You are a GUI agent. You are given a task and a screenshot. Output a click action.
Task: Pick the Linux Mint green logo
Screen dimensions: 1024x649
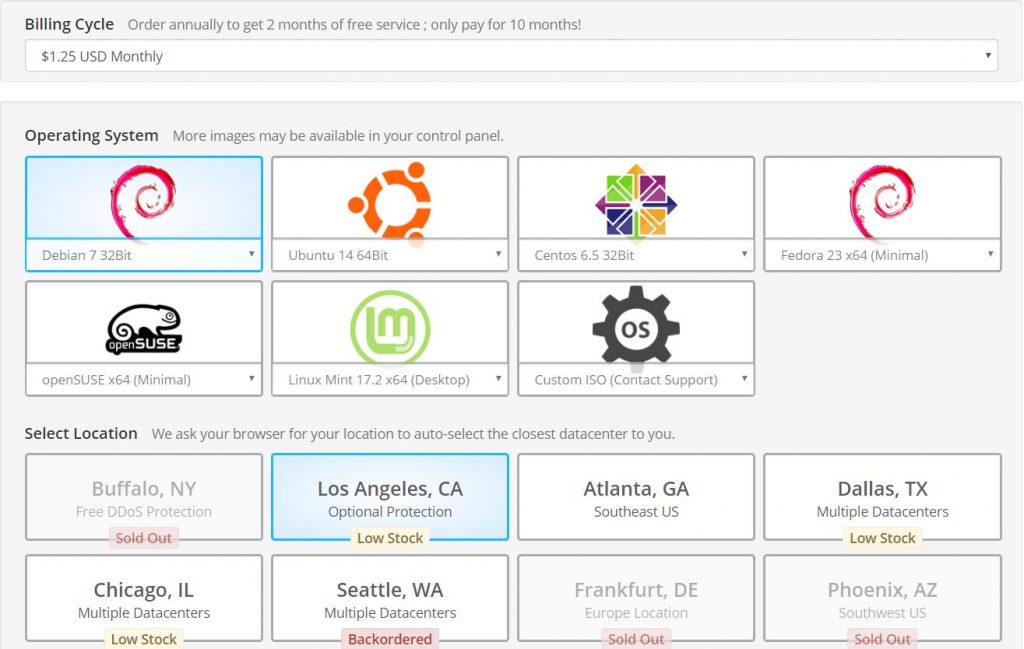(390, 327)
